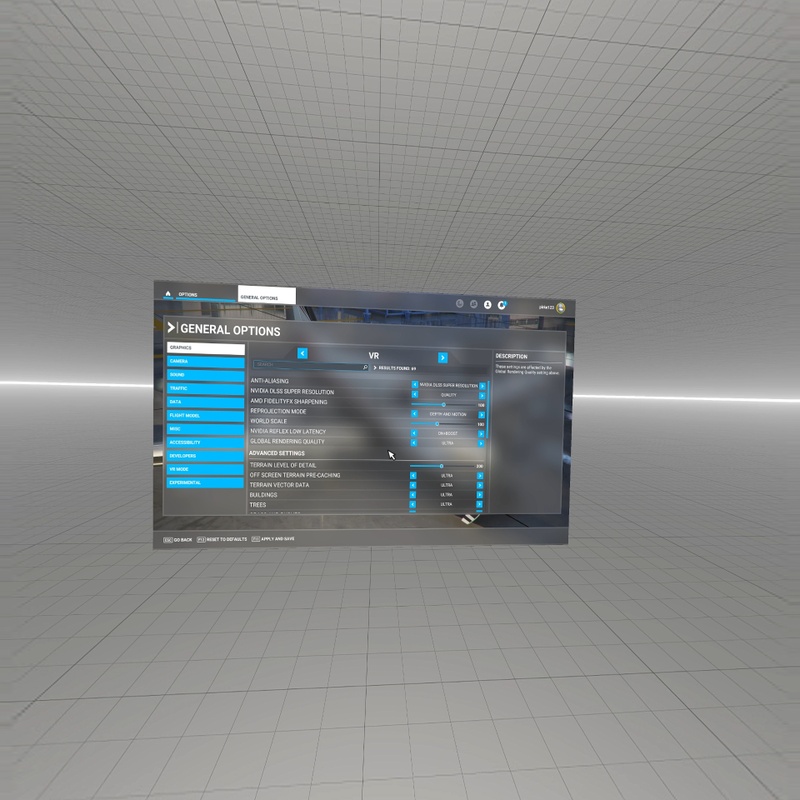Click left arrow for NVIDIA Reflex Low Latency
The width and height of the screenshot is (800, 800).
click(414, 433)
